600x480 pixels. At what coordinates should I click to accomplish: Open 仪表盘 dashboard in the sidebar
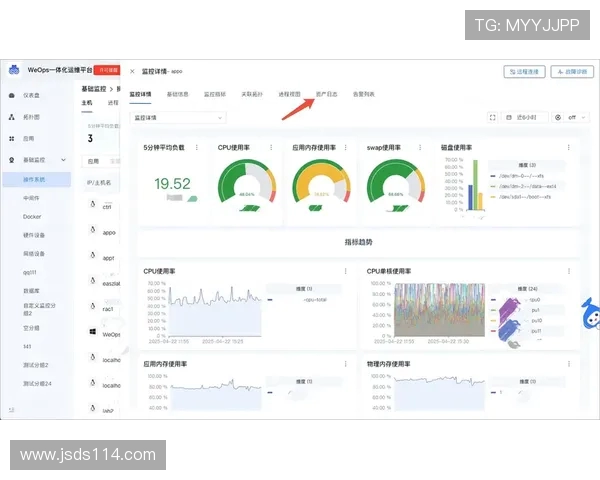pos(31,95)
